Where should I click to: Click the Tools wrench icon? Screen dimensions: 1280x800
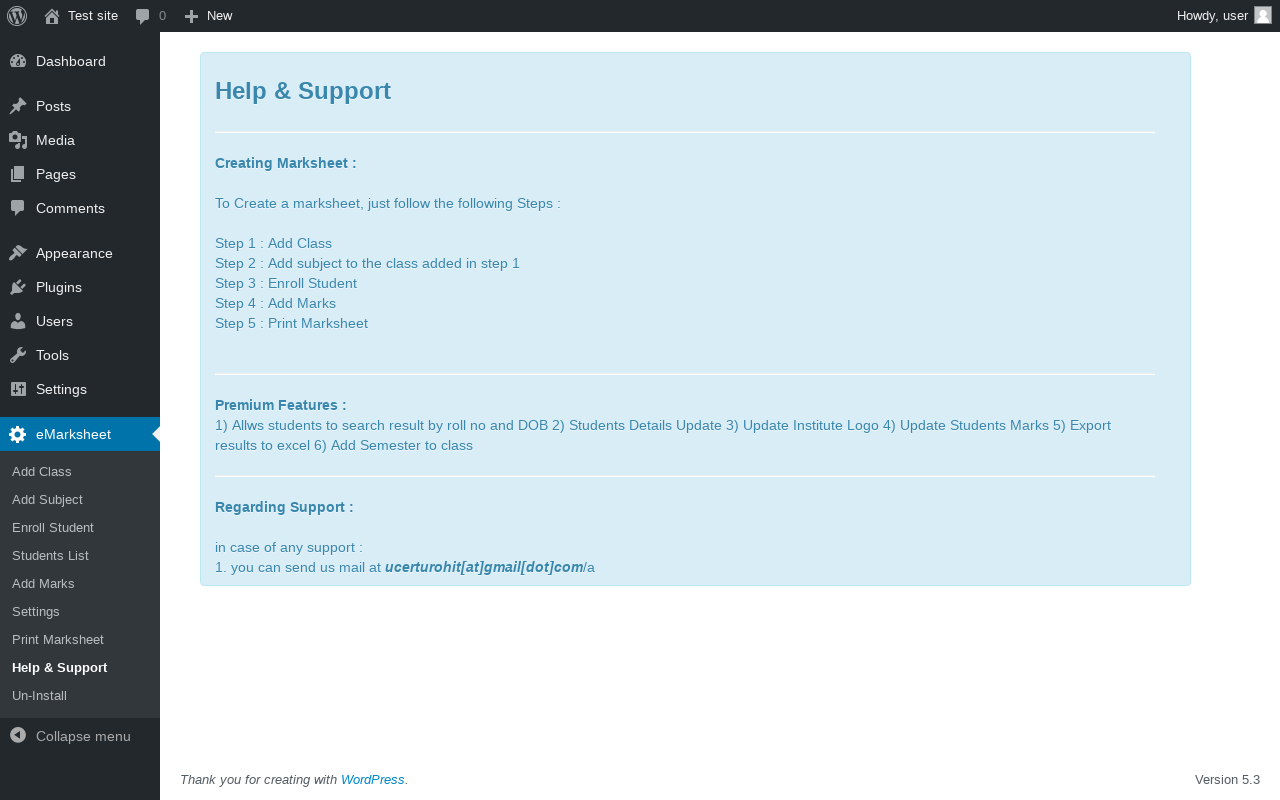18,355
